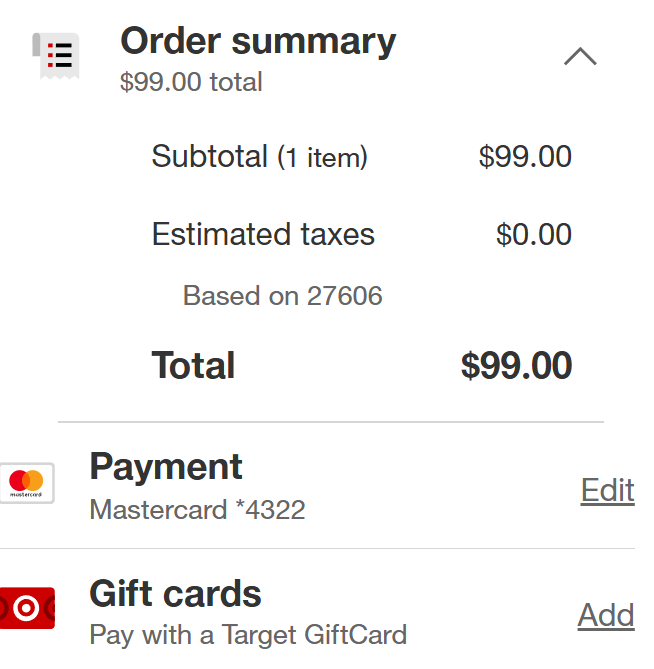
Task: Add a Target gift card
Action: (606, 615)
